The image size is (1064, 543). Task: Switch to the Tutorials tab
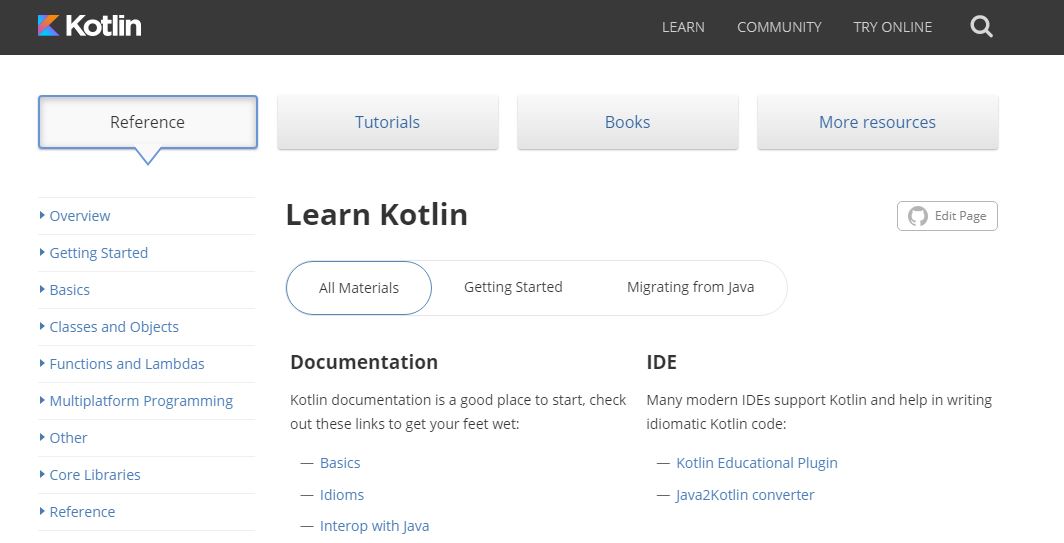[x=387, y=122]
